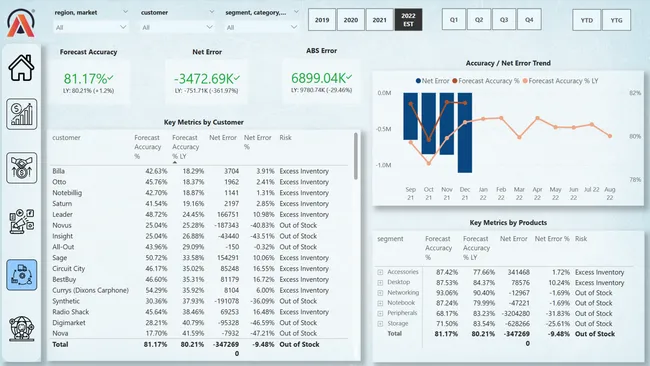Expand the Networking segment row
This screenshot has width=650, height=366.
pos(380,293)
